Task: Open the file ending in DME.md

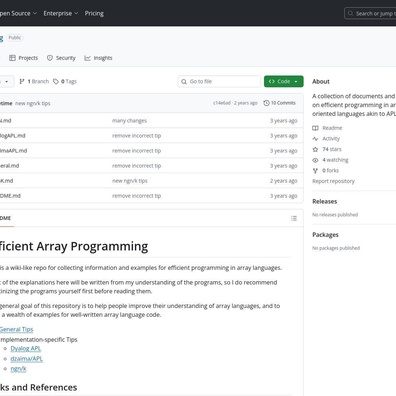Action: point(10,196)
